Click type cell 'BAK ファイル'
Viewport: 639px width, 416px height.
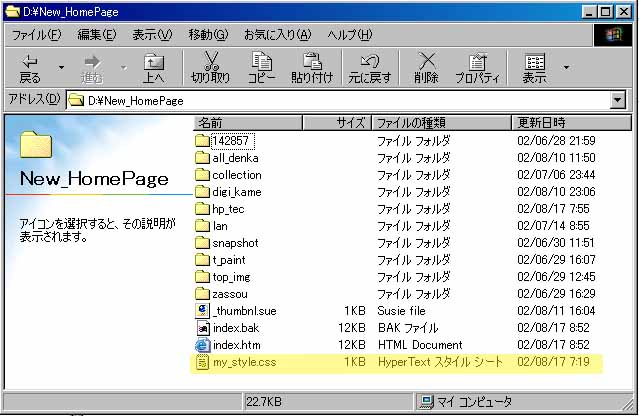tap(408, 328)
